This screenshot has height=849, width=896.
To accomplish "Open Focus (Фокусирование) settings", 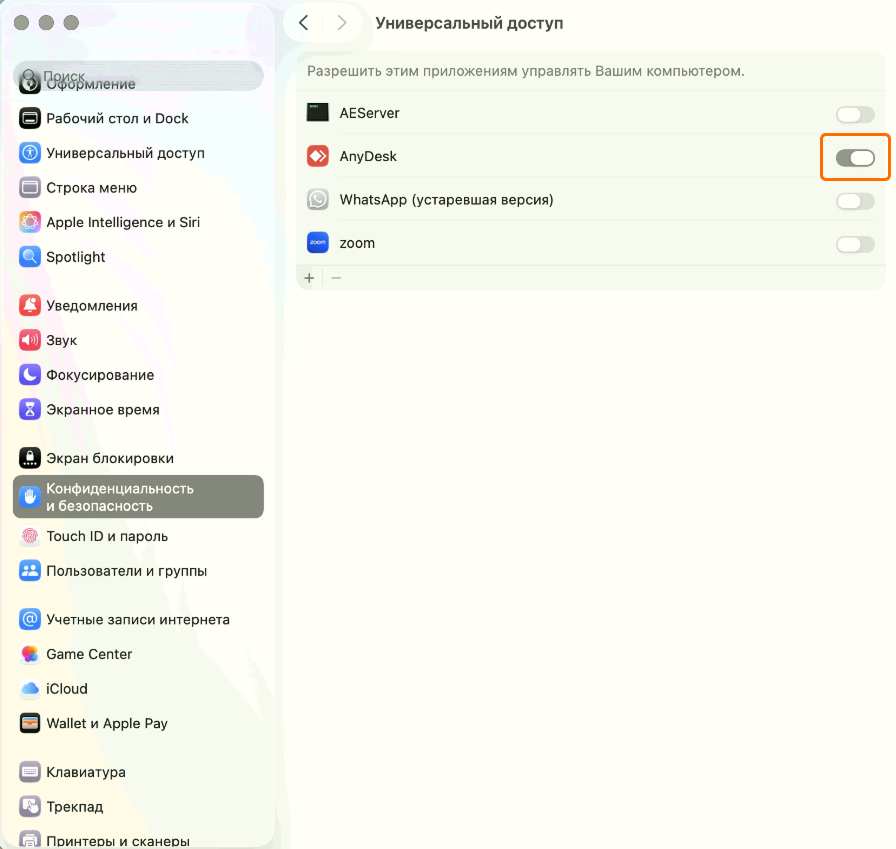I will click(97, 374).
